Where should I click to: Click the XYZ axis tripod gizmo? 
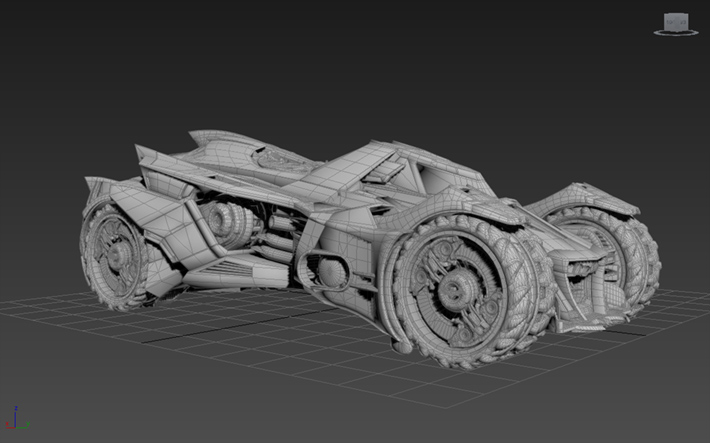(x=17, y=418)
